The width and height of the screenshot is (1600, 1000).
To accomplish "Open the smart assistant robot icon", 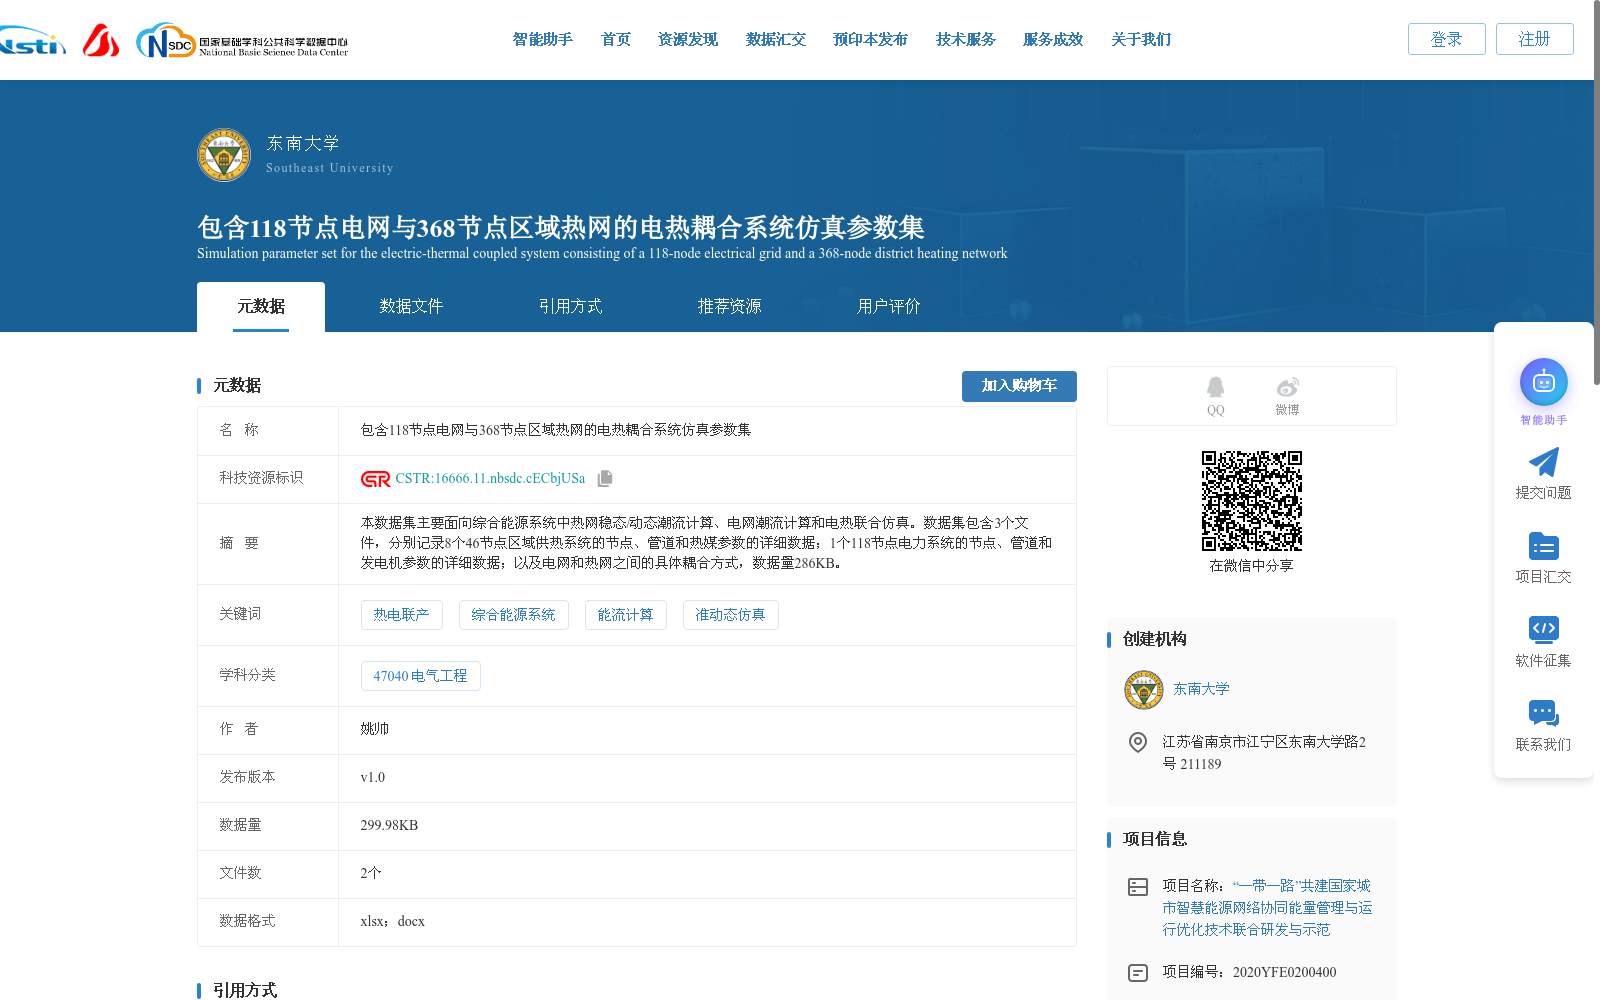I will coord(1544,382).
